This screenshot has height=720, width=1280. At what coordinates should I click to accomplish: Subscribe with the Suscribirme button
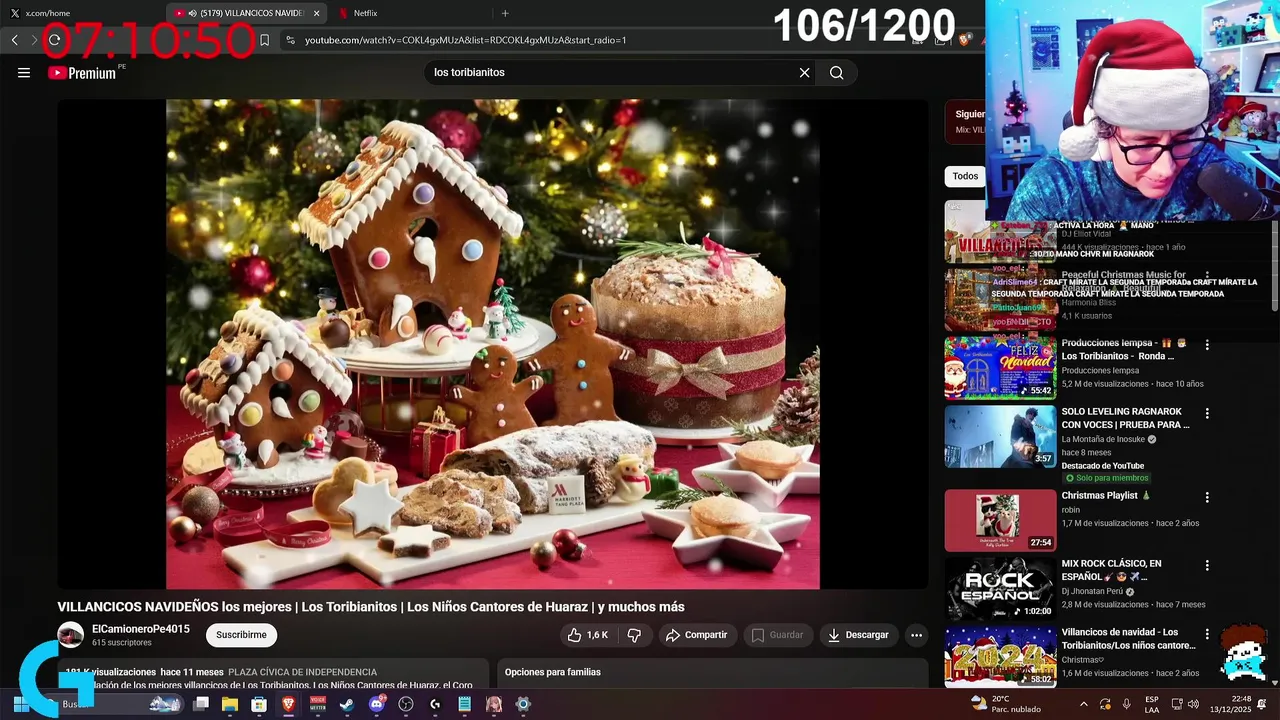pyautogui.click(x=241, y=635)
